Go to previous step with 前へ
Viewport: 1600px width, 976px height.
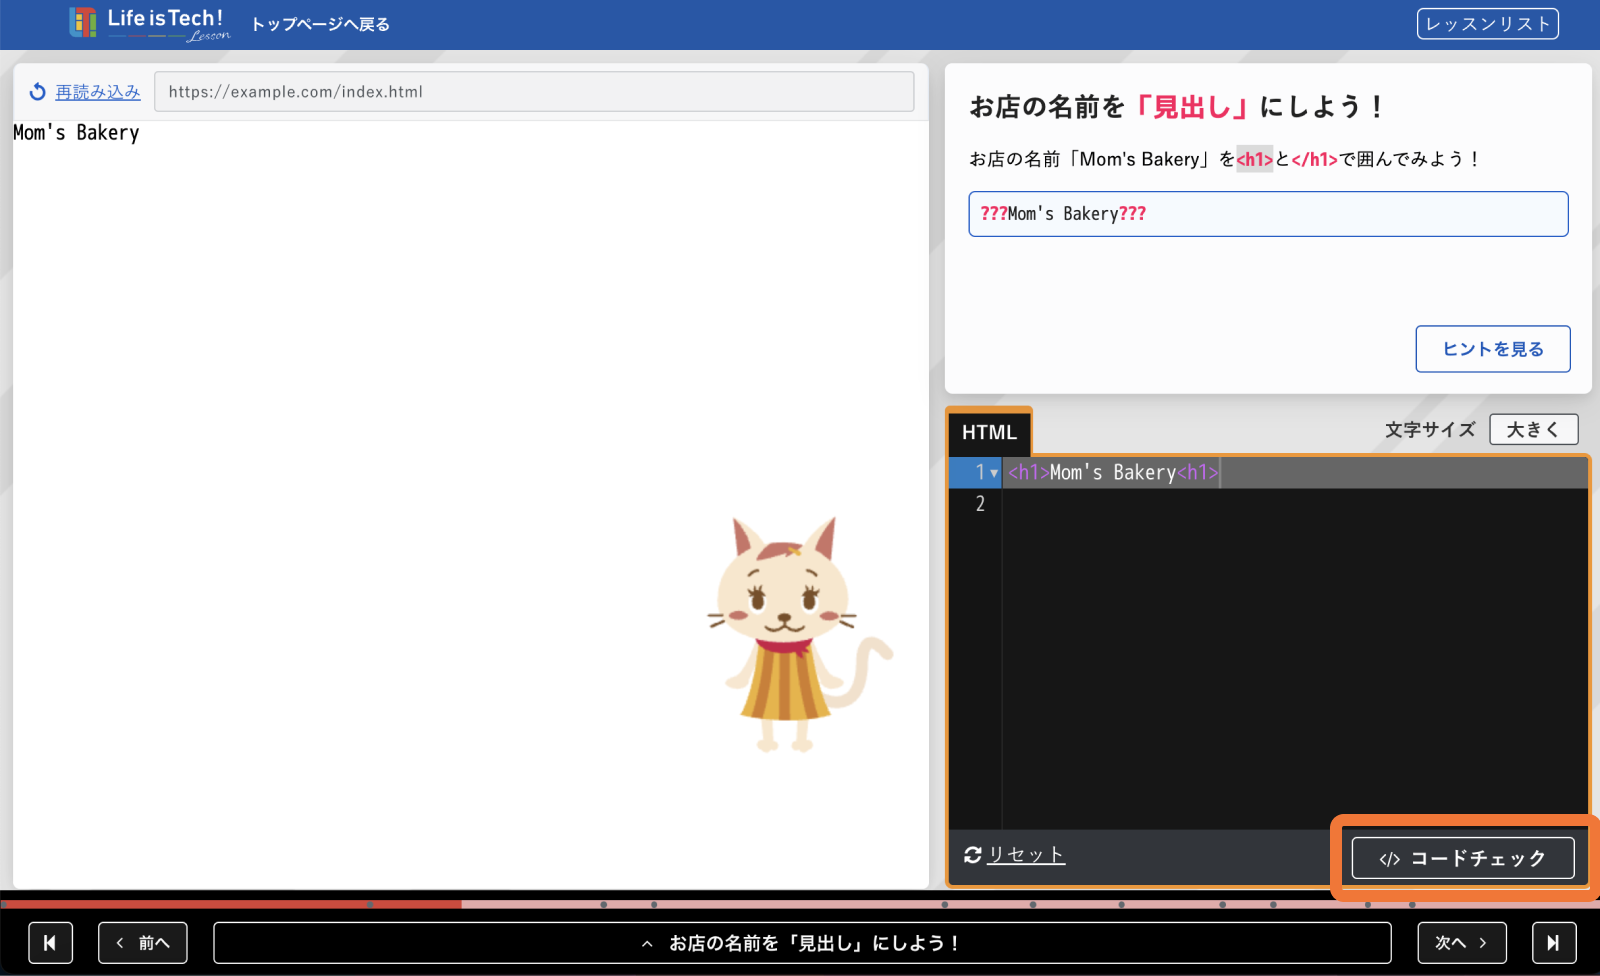[x=143, y=943]
